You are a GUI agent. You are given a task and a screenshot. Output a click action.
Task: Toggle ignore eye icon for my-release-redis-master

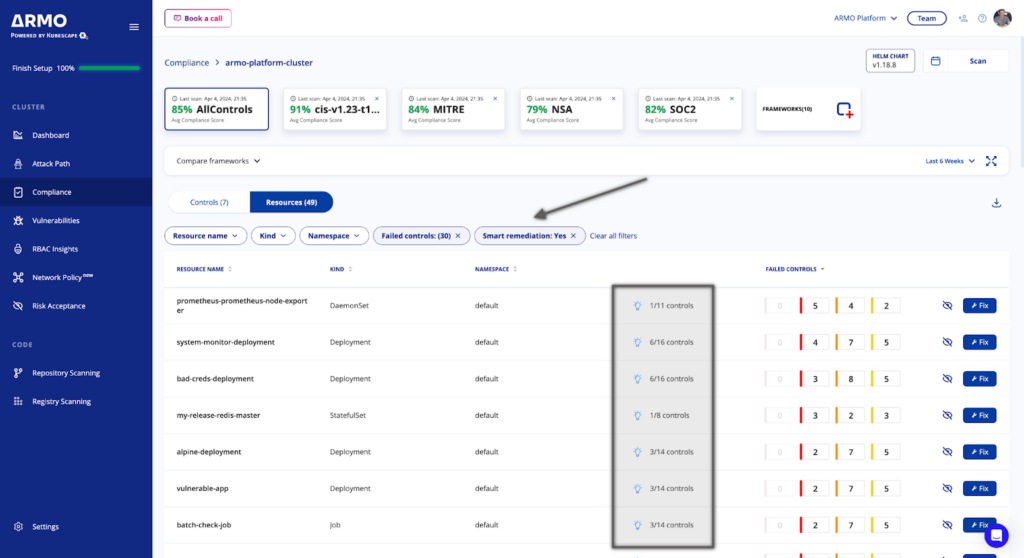(x=947, y=415)
